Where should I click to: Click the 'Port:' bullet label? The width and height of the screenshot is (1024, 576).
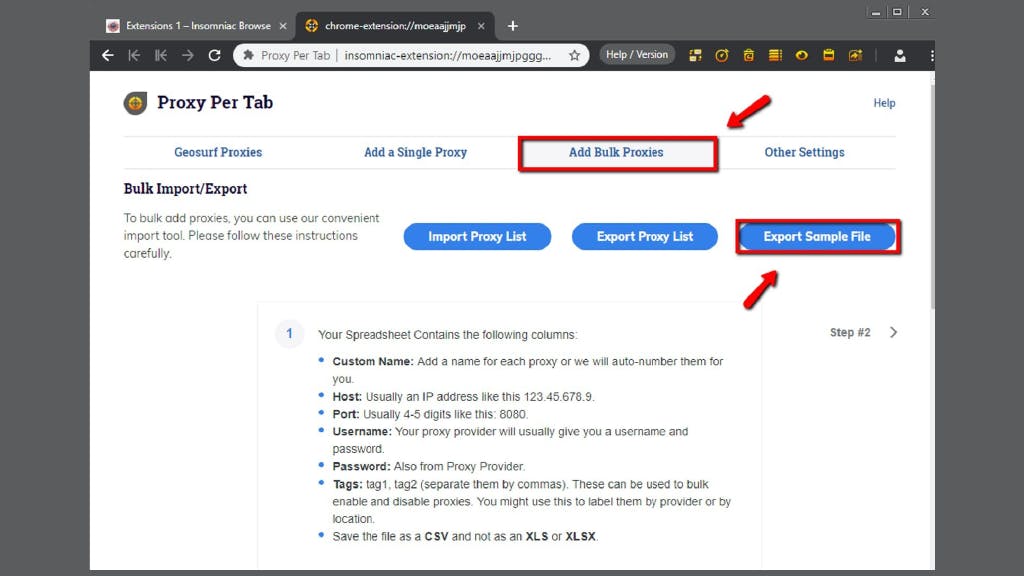pos(345,414)
